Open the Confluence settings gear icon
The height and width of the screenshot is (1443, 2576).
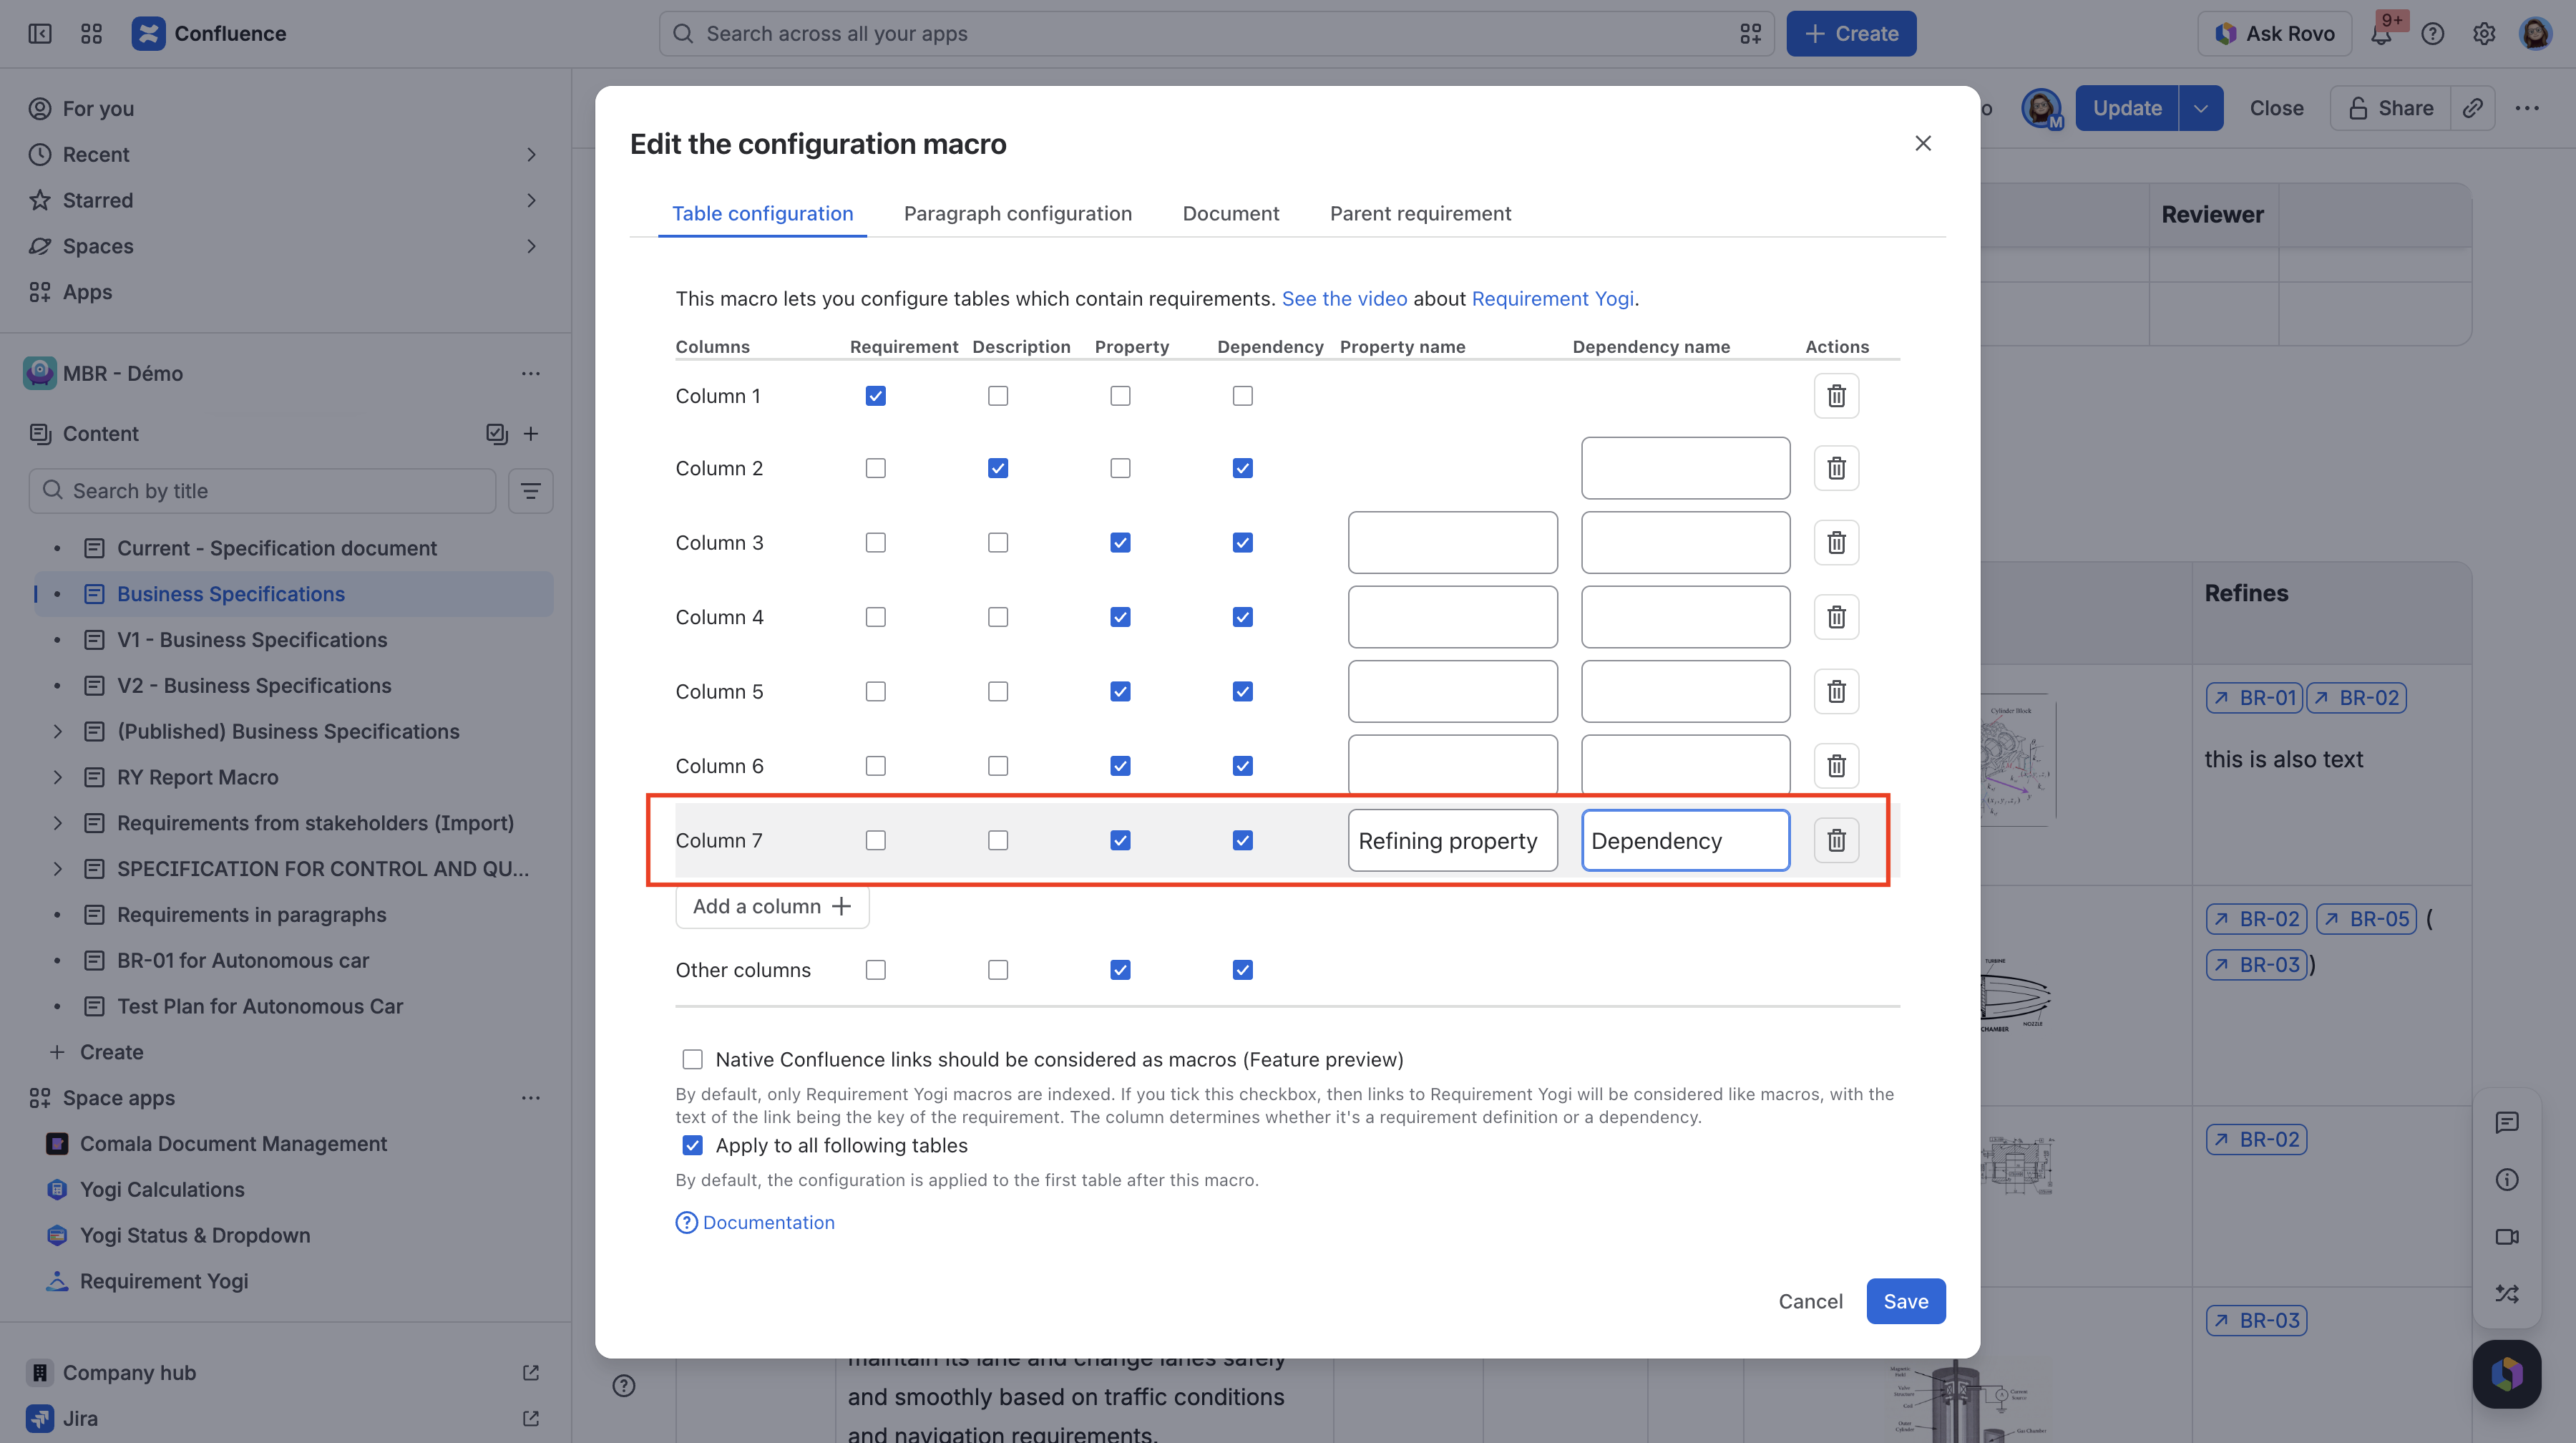coord(2484,34)
